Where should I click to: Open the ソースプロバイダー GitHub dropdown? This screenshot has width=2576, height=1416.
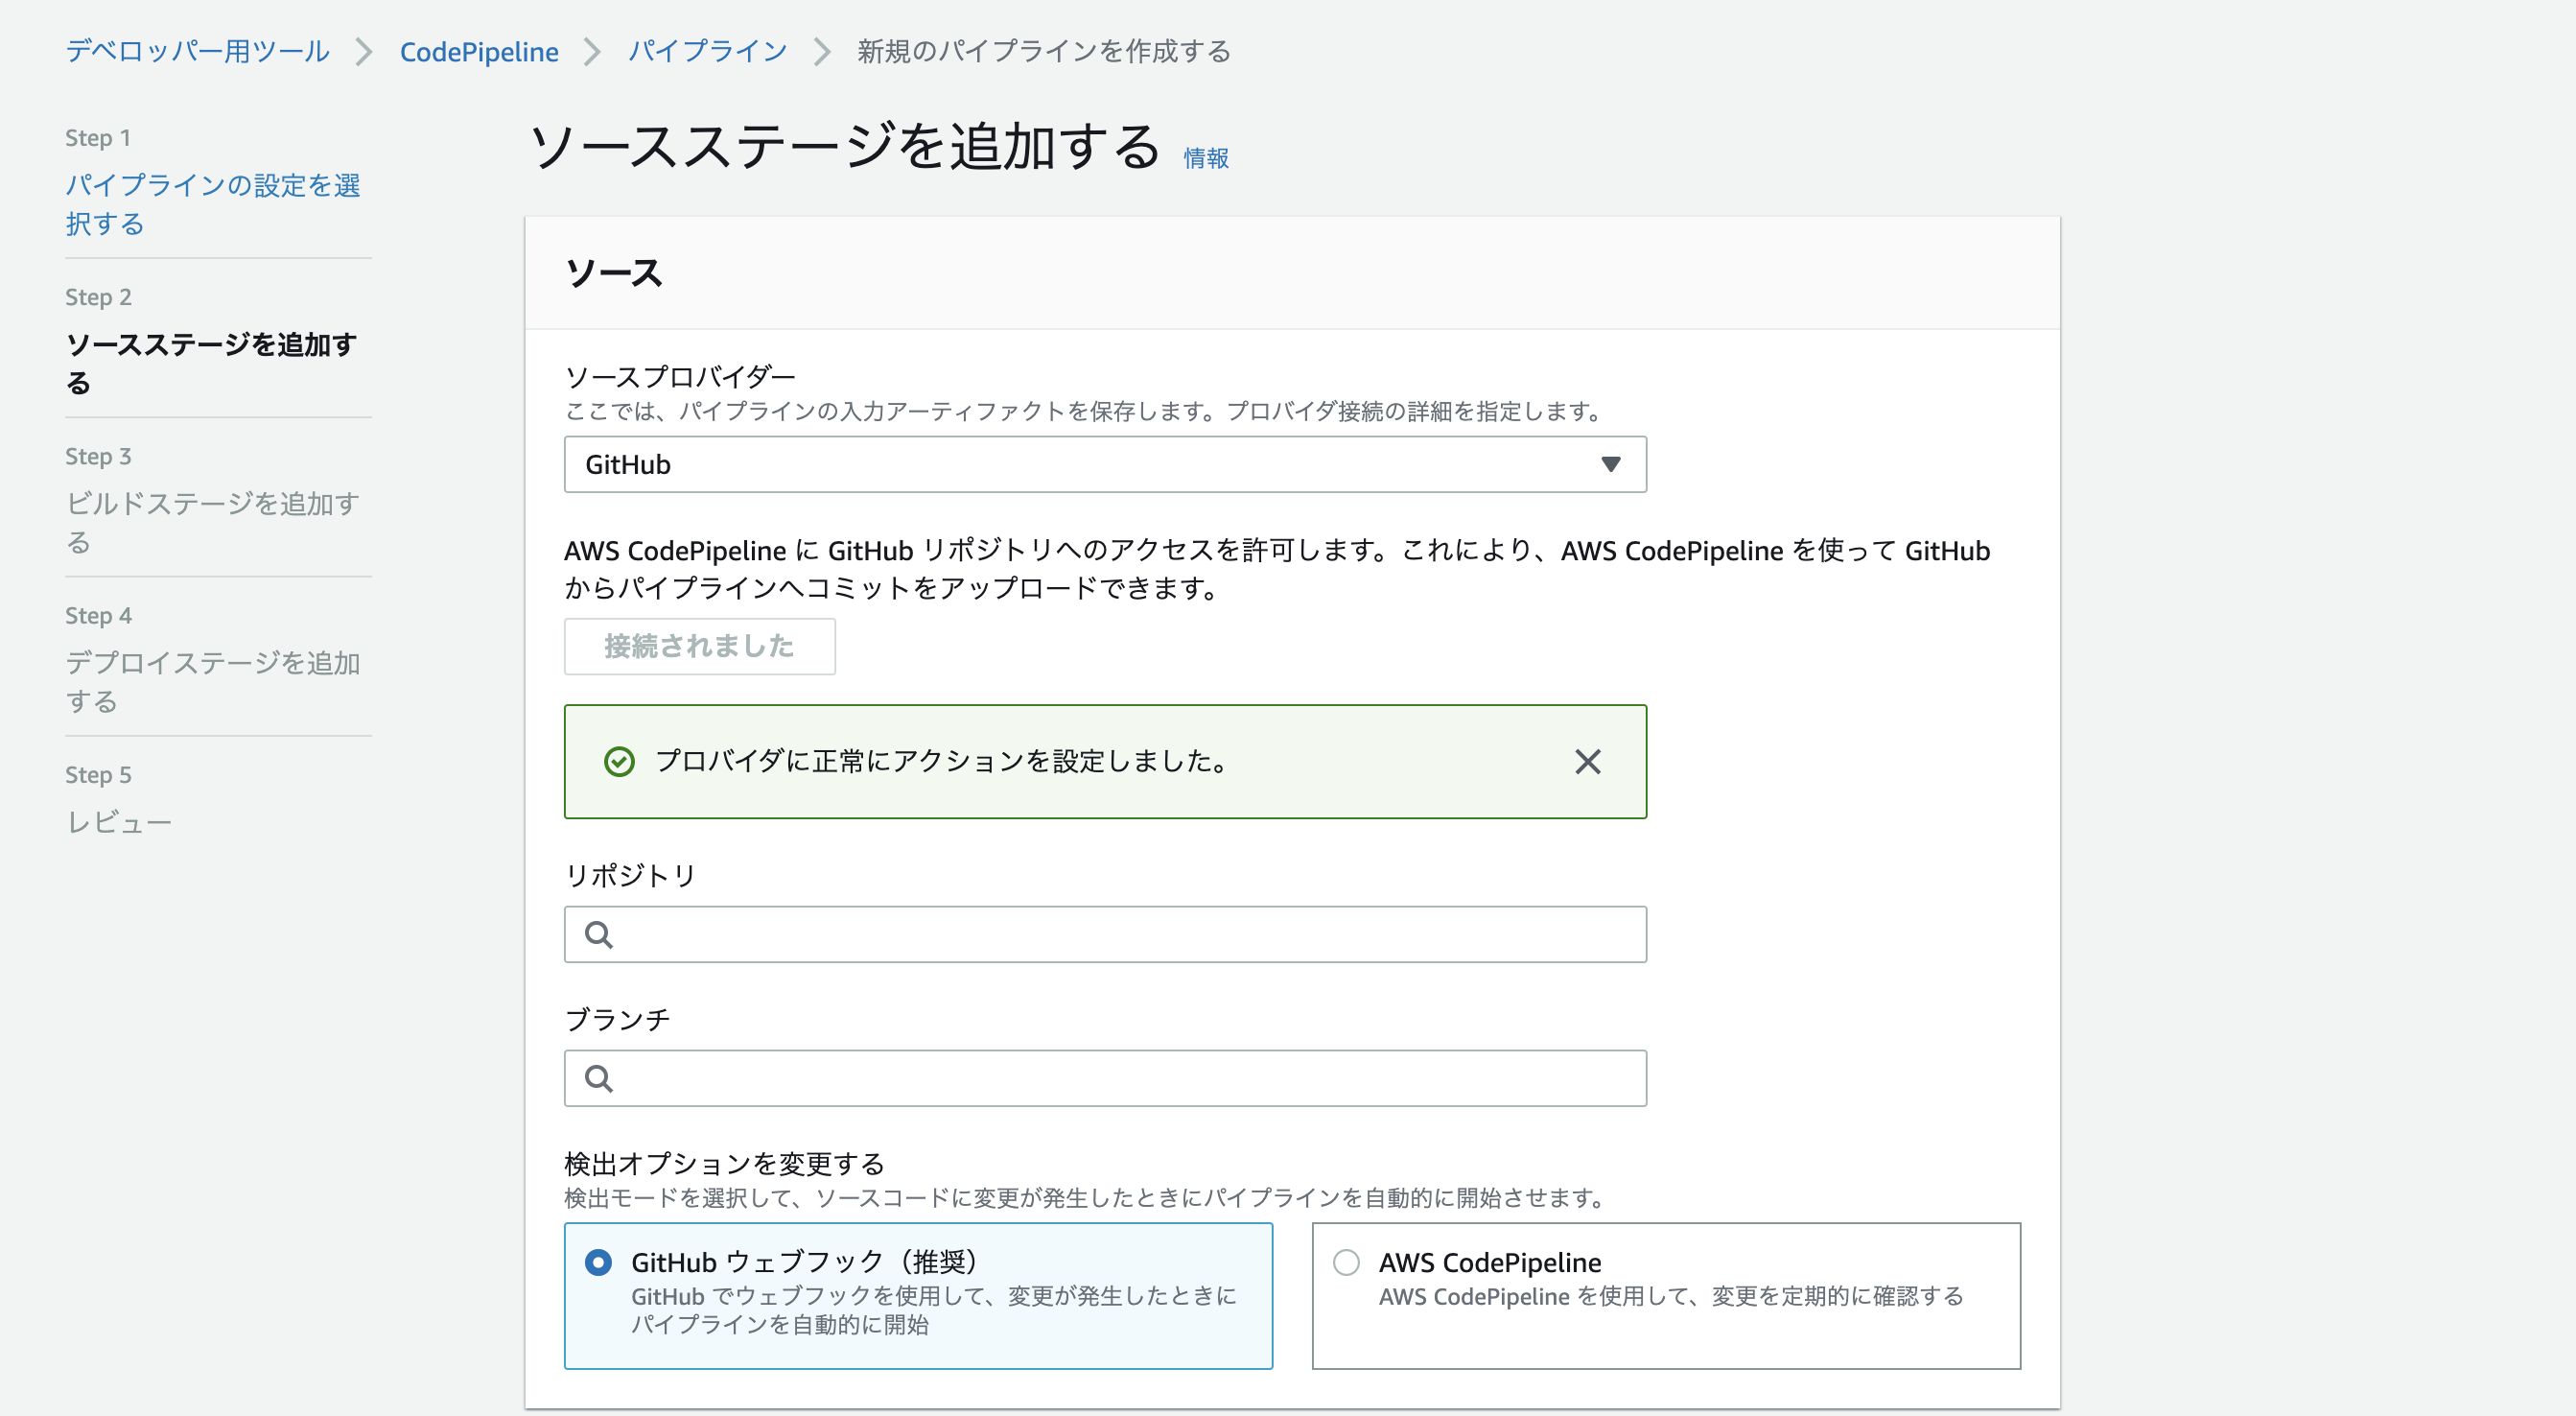pos(1104,464)
